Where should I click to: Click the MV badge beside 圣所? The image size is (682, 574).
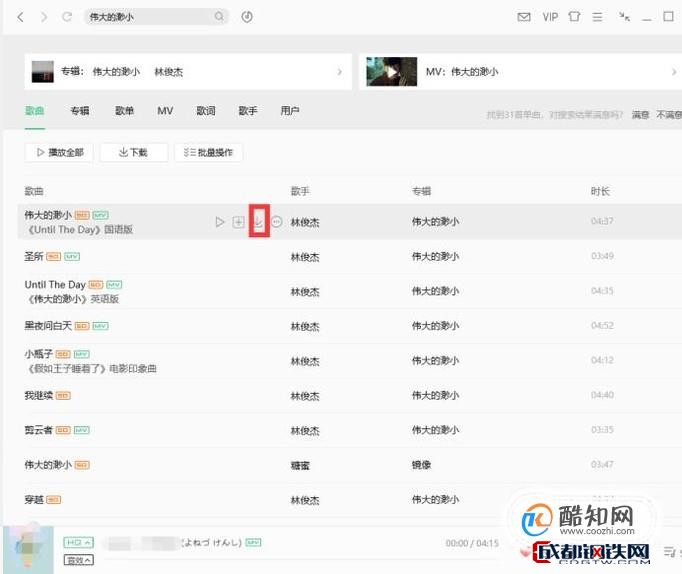72,257
